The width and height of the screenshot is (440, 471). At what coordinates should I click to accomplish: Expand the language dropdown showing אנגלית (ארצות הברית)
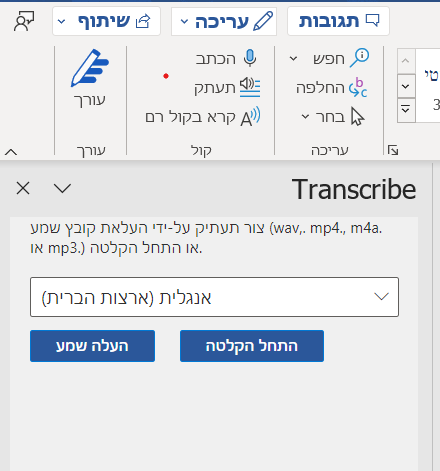coord(214,297)
